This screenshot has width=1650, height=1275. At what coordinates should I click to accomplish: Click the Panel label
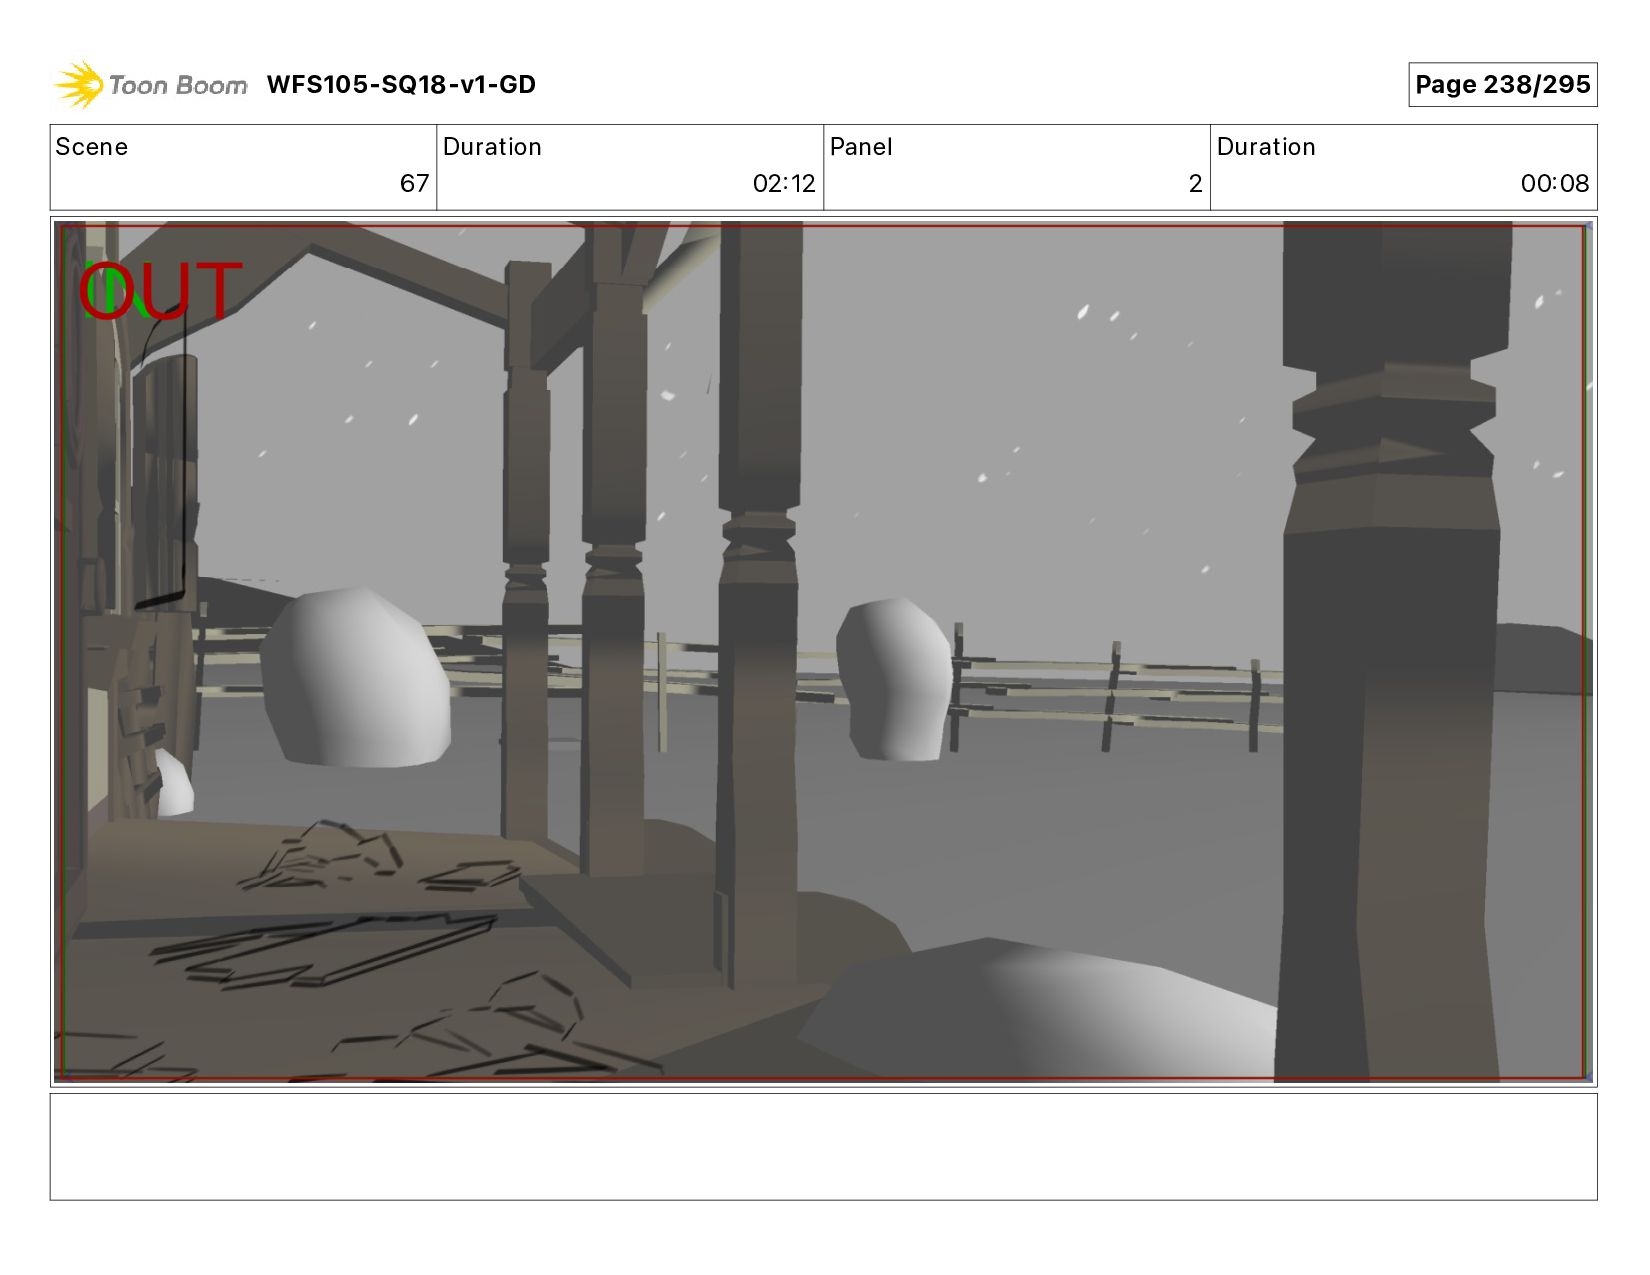861,147
